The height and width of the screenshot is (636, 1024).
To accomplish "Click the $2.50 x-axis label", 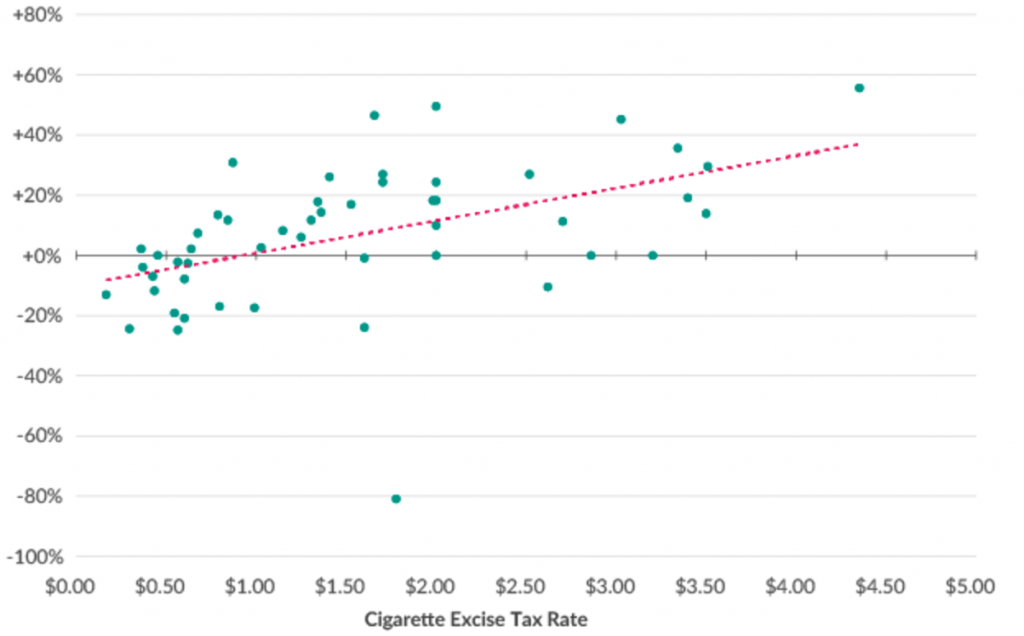I will (x=521, y=585).
